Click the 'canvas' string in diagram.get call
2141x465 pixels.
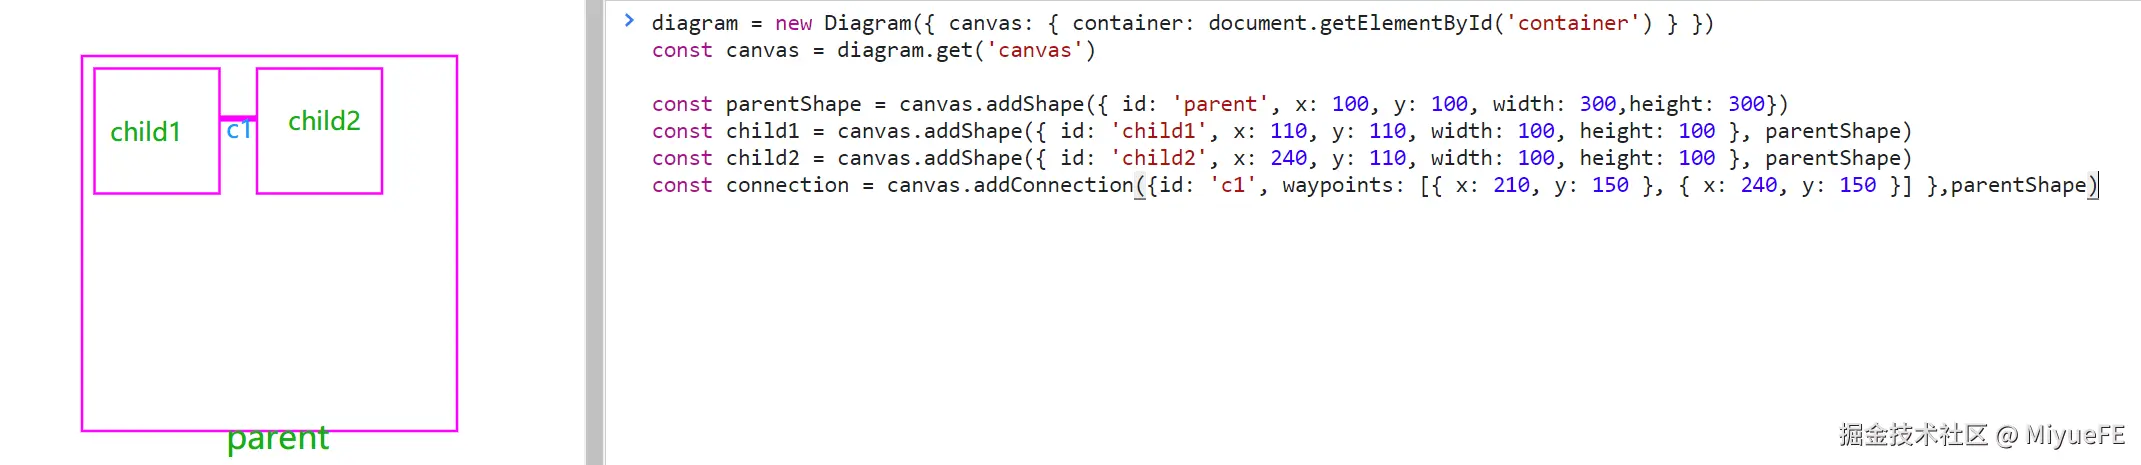[x=1035, y=50]
